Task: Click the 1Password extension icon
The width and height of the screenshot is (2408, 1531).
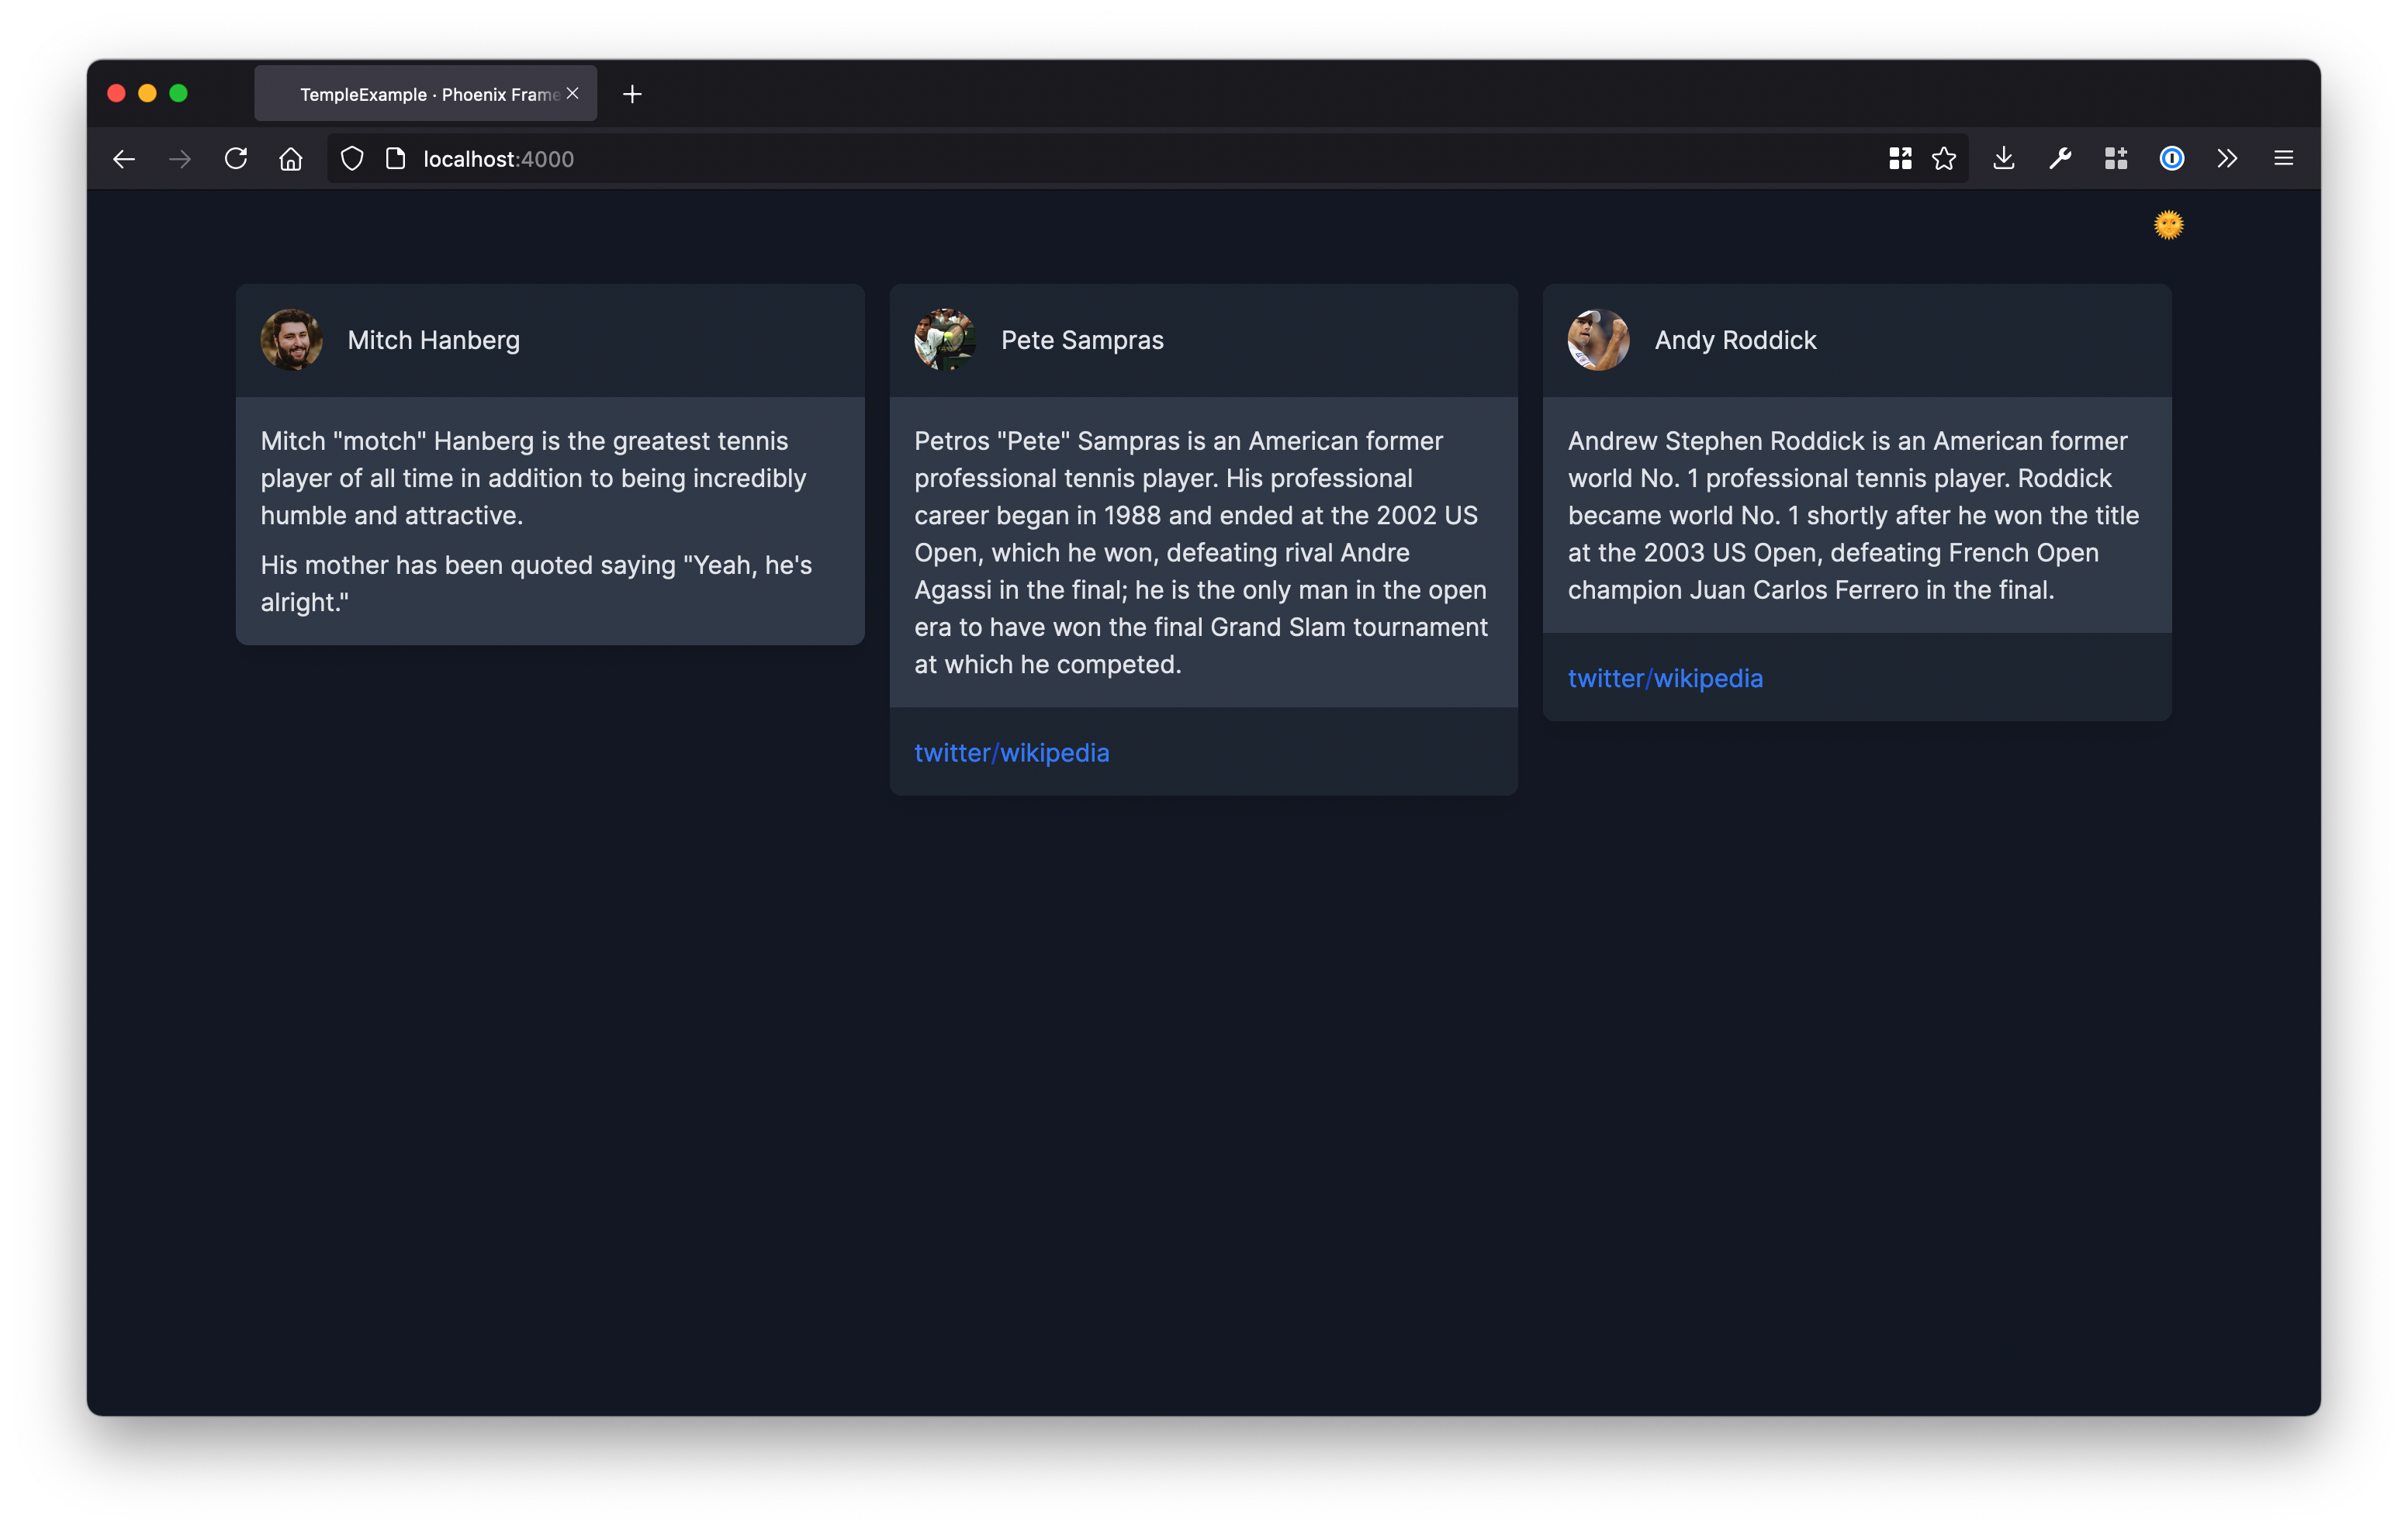Action: pos(2171,159)
